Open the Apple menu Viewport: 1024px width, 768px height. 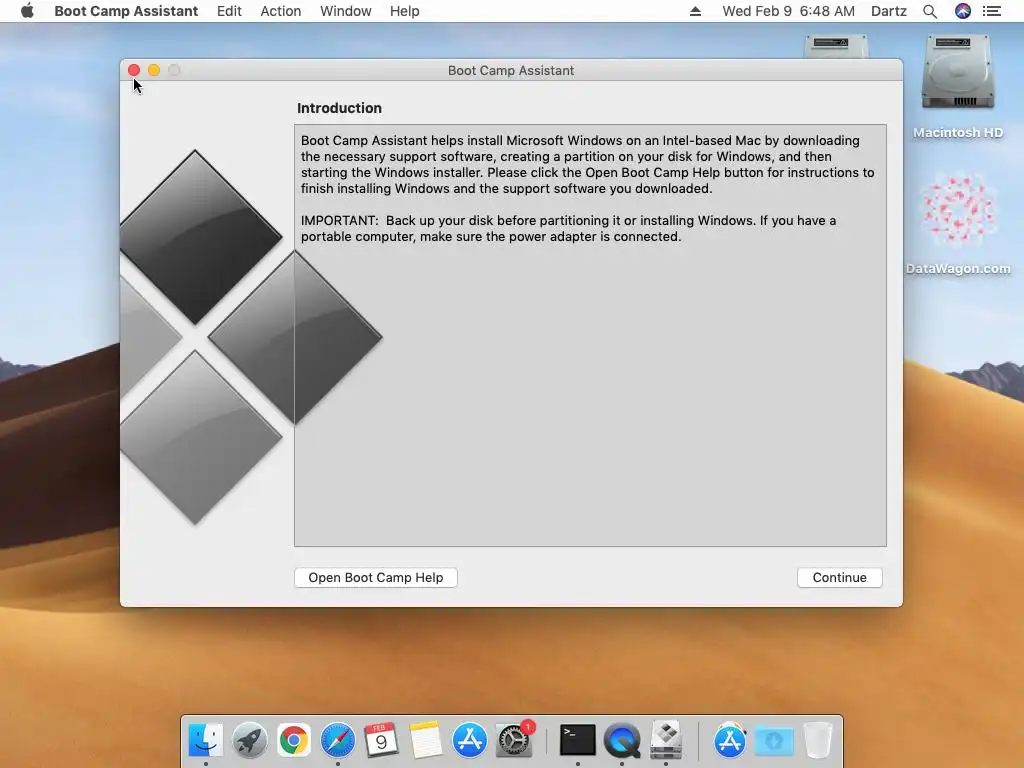(27, 11)
